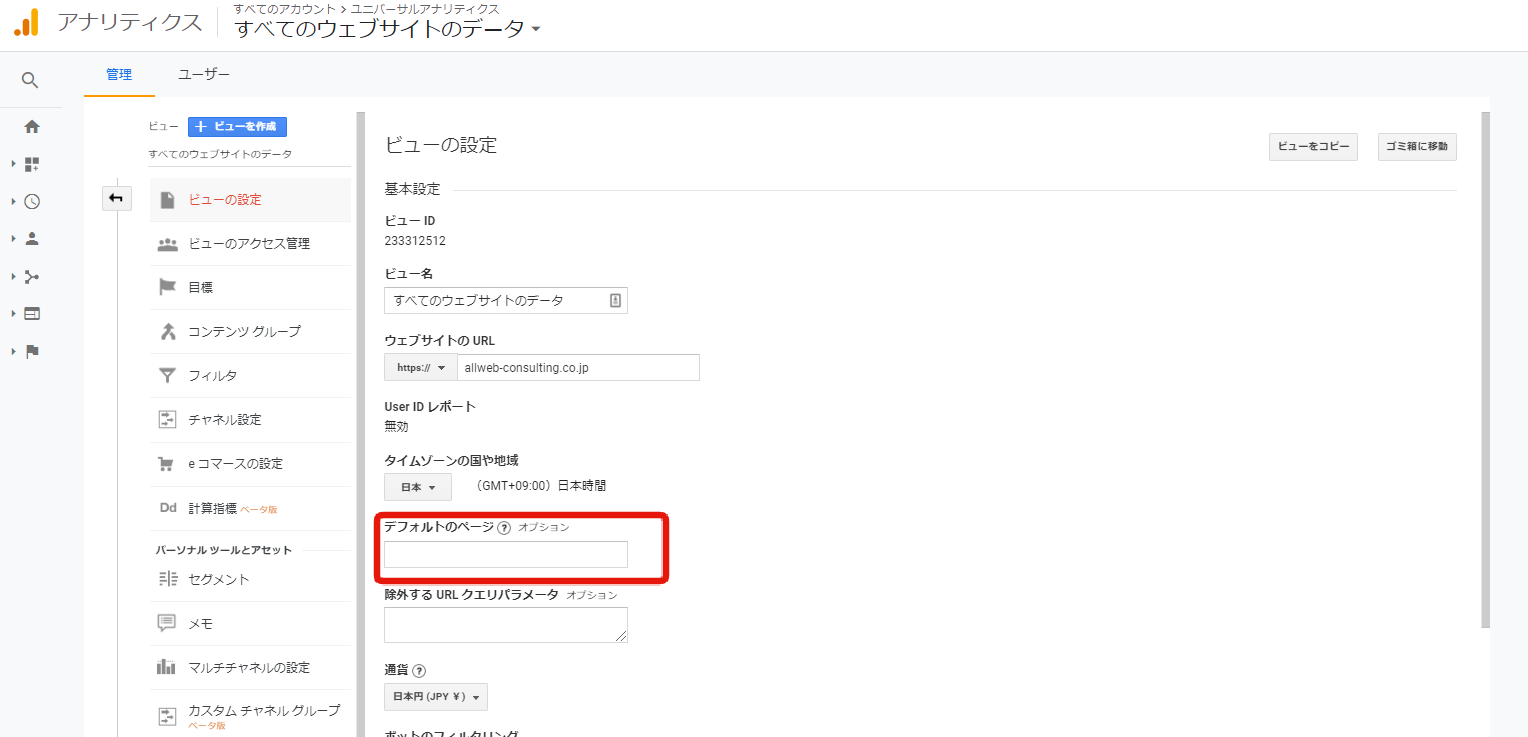Click the cart icon for e コマースの設定
1528x737 pixels.
(x=167, y=464)
